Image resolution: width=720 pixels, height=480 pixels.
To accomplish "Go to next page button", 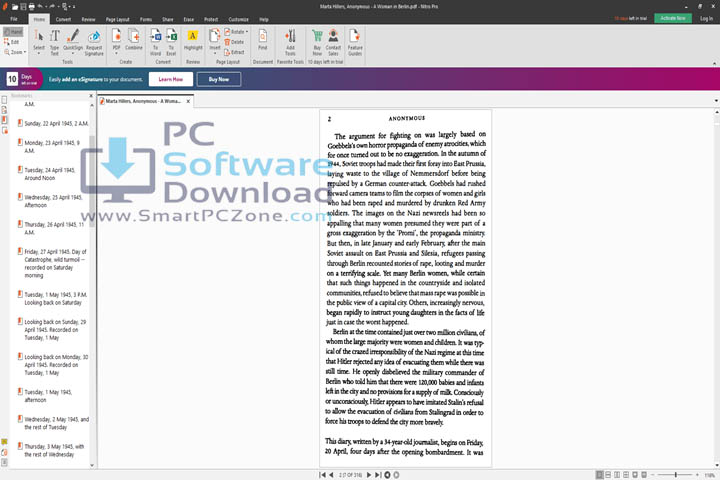I will click(368, 474).
